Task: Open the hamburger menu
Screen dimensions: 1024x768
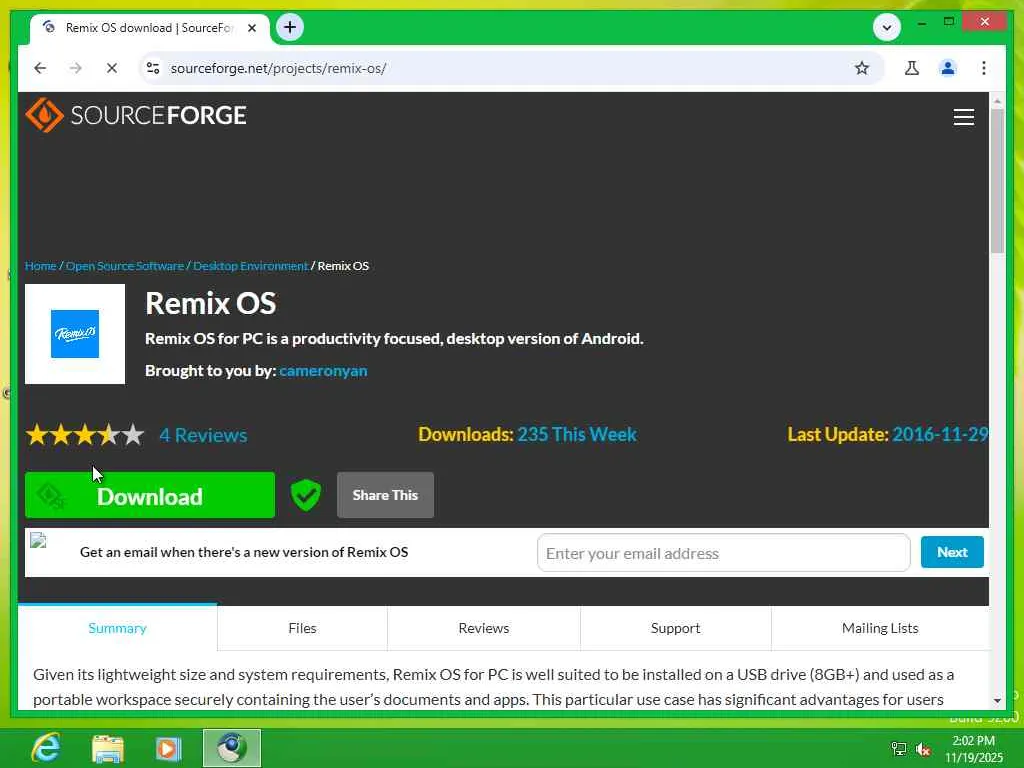Action: click(x=963, y=117)
